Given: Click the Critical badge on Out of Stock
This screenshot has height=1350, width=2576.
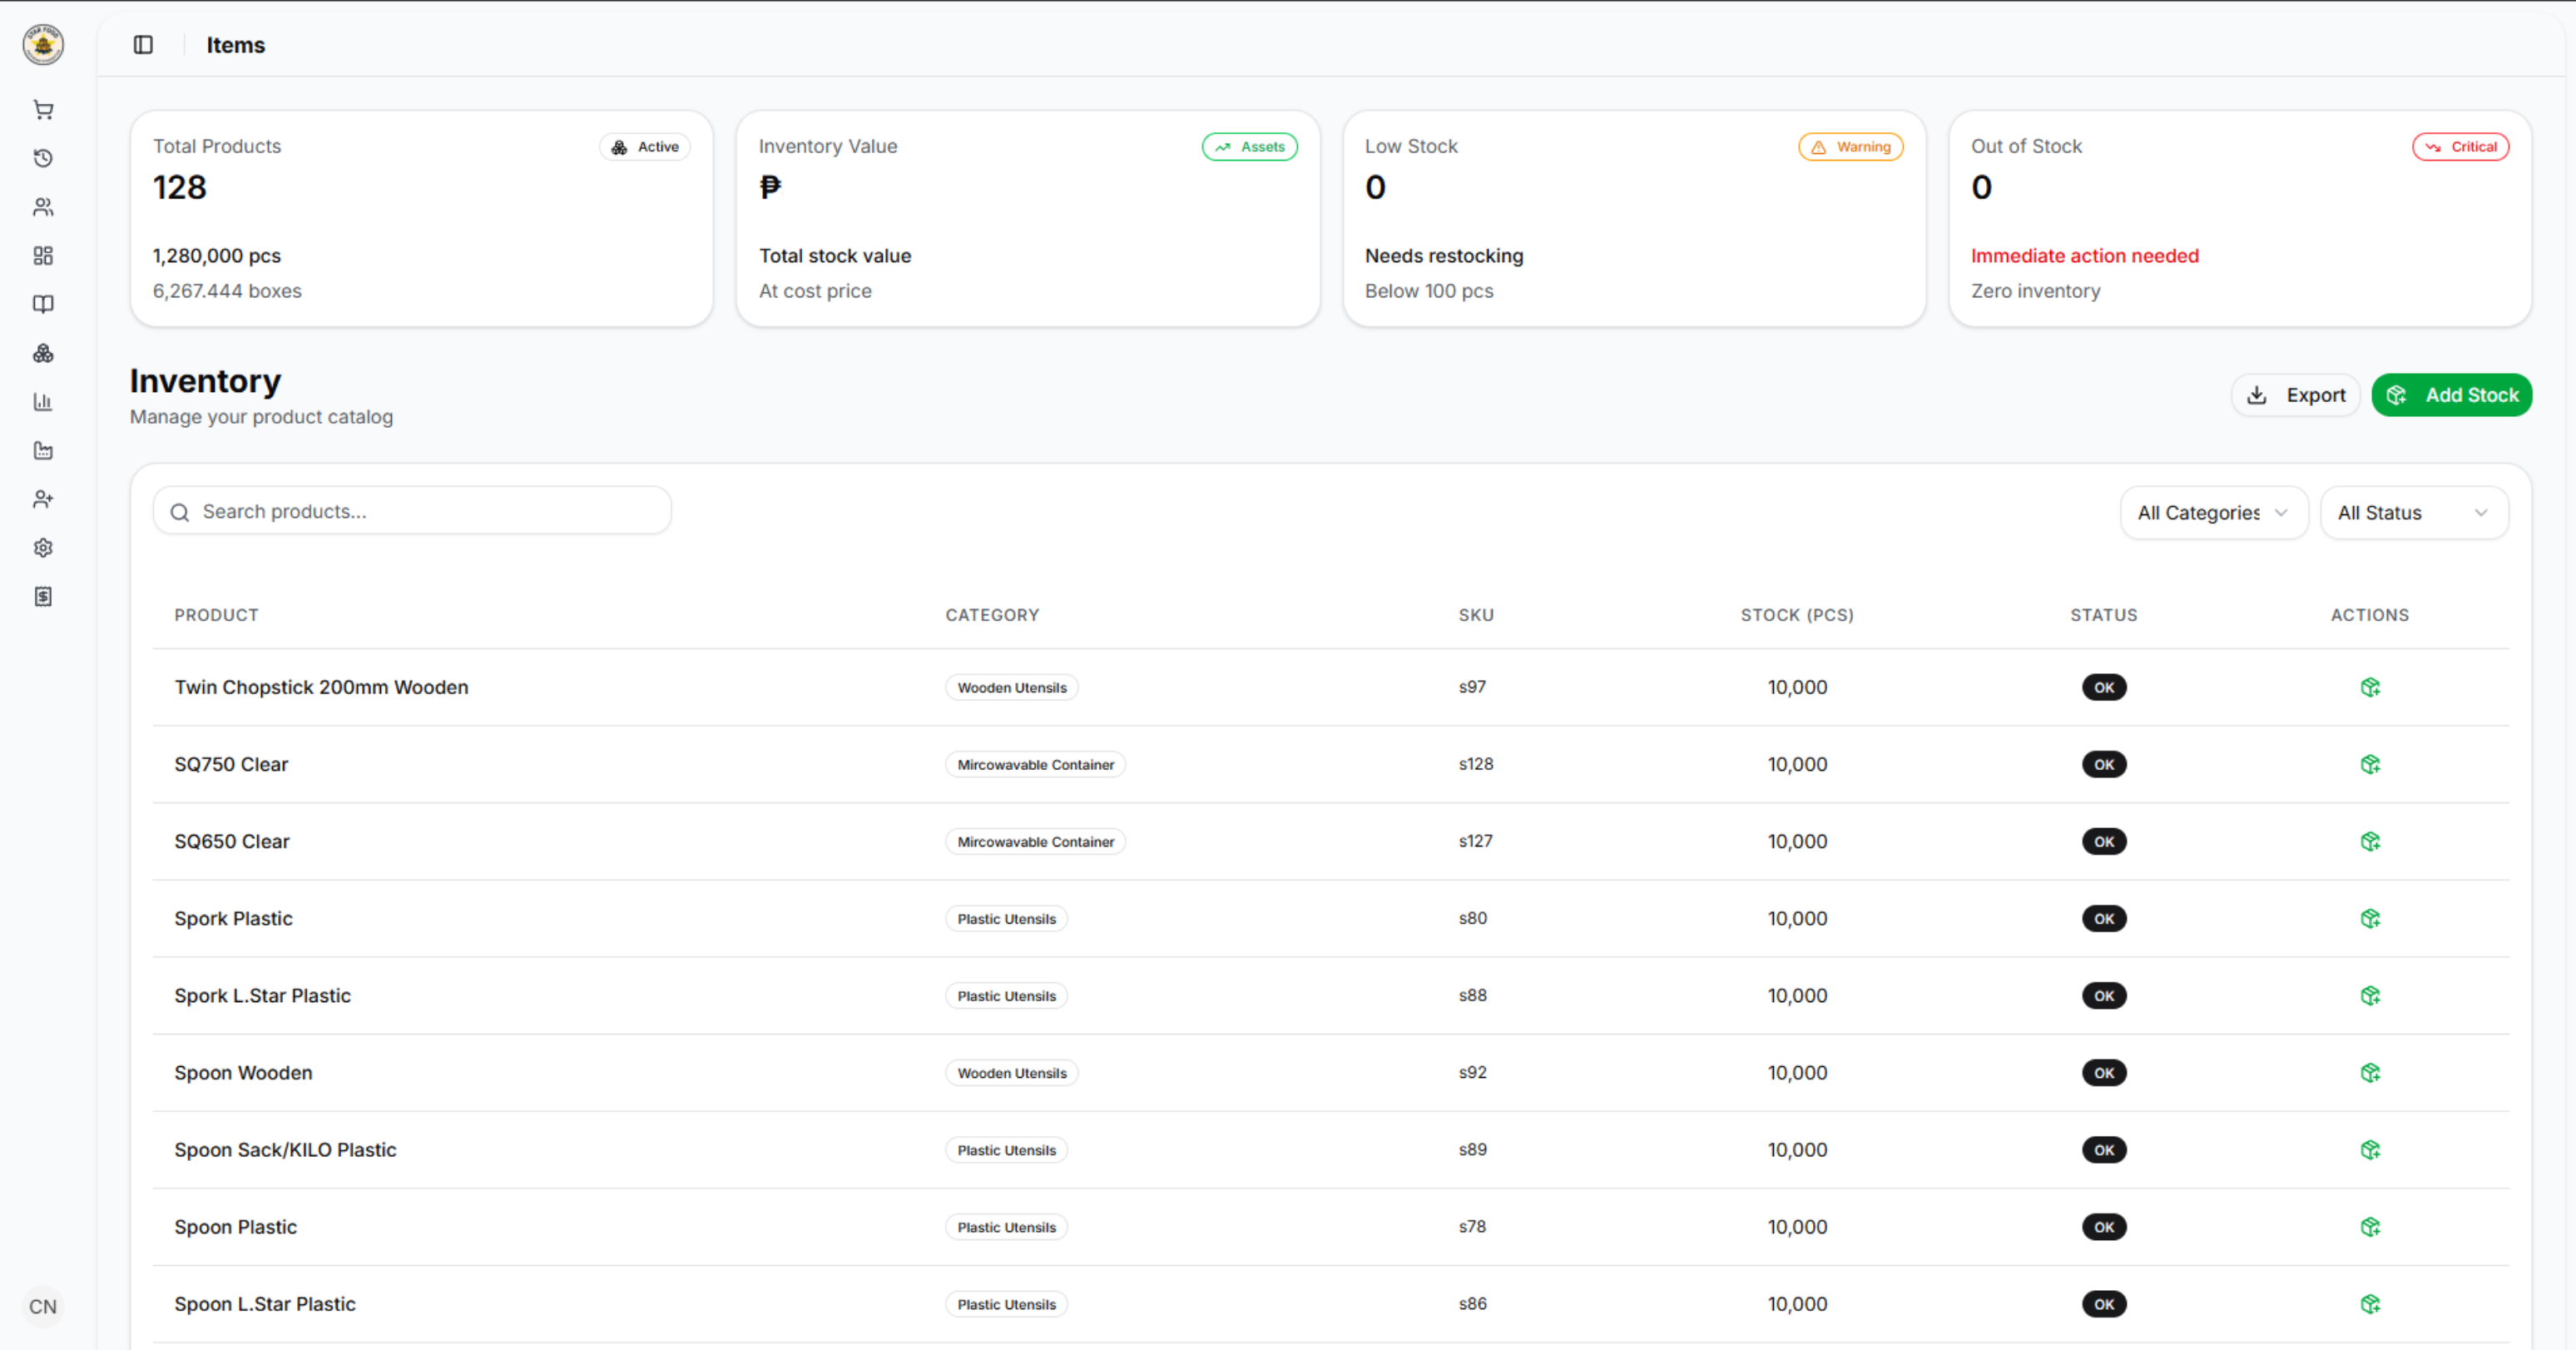Looking at the screenshot, I should pyautogui.click(x=2461, y=147).
